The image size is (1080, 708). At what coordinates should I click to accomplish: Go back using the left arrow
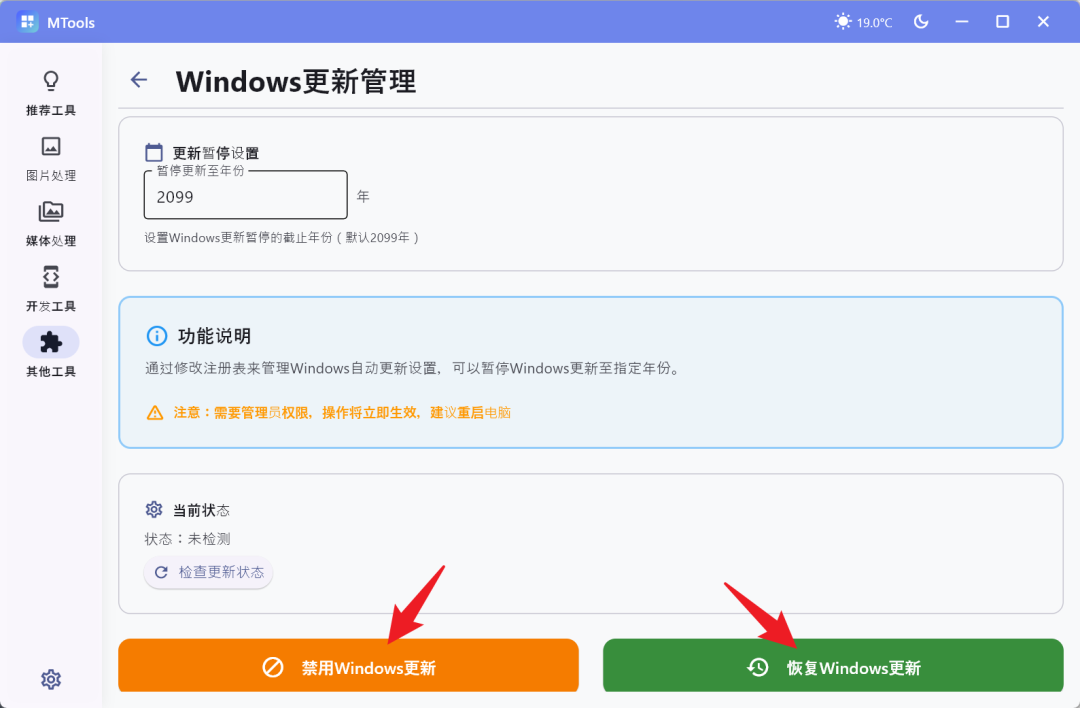(139, 80)
